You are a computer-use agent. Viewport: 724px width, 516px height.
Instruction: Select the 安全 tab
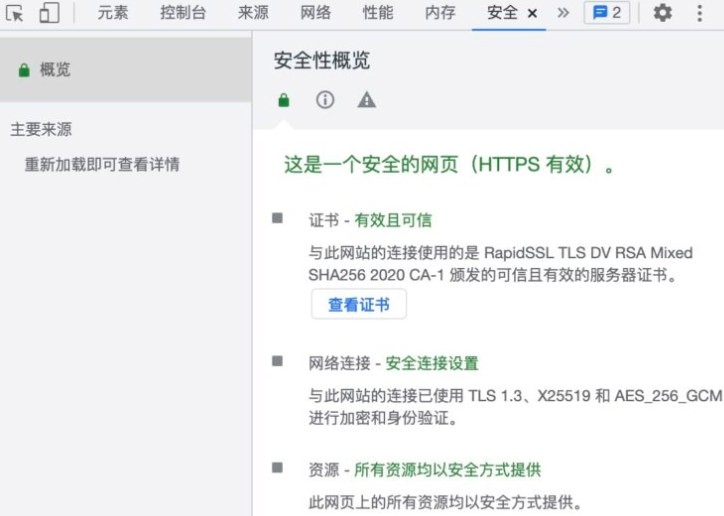click(x=502, y=12)
